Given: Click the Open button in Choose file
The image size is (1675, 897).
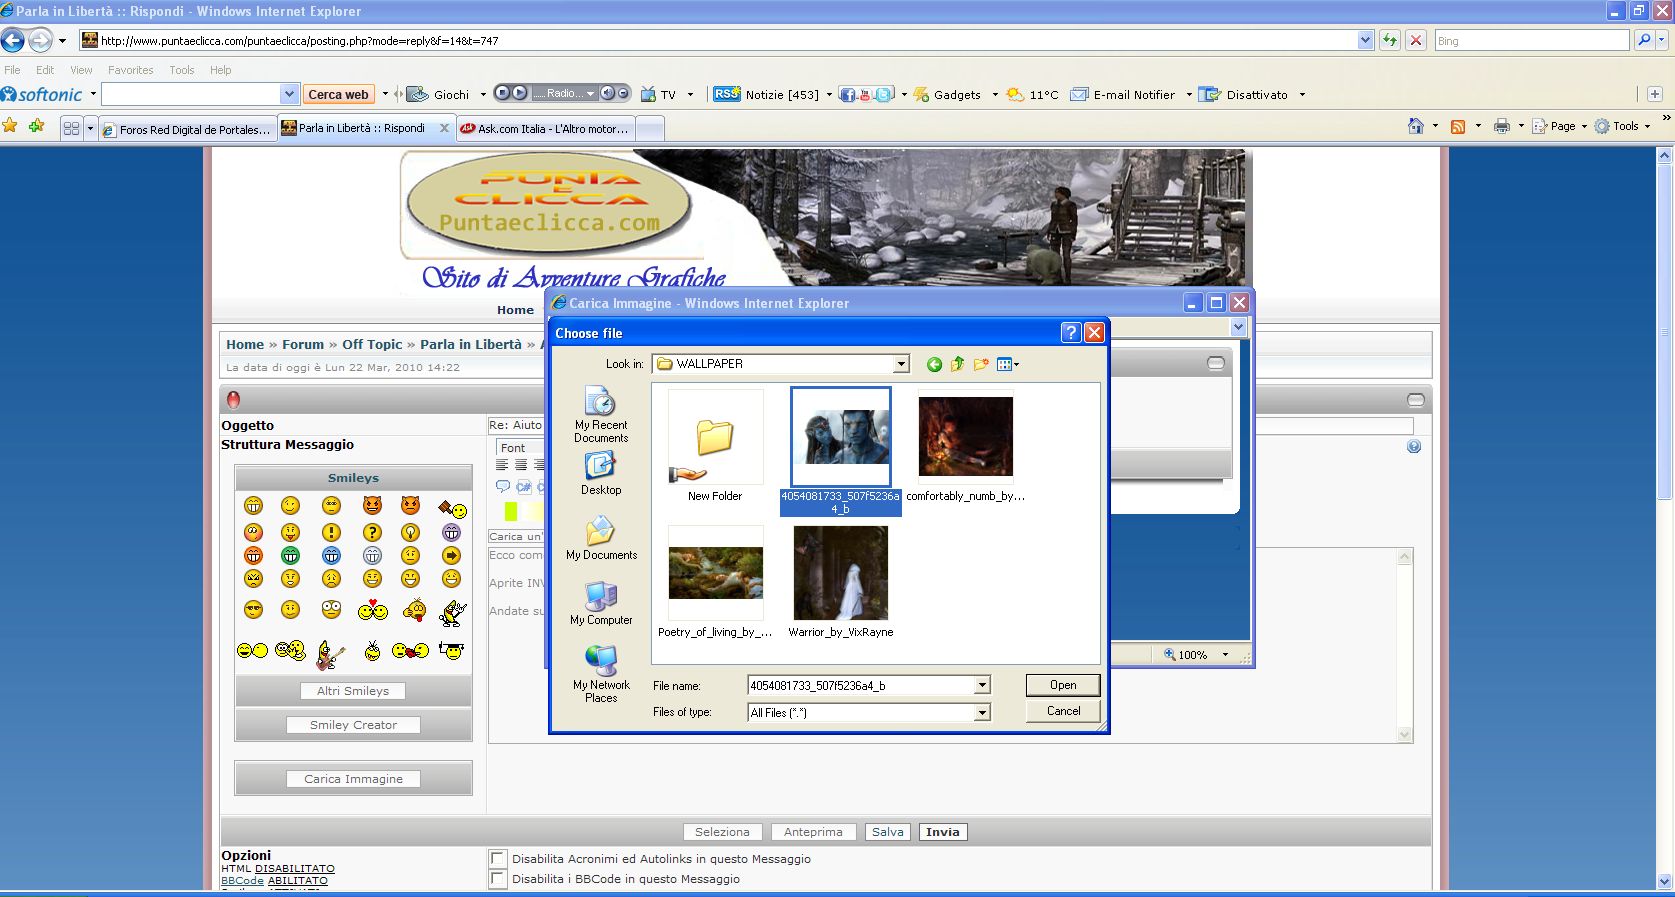Looking at the screenshot, I should pyautogui.click(x=1063, y=685).
